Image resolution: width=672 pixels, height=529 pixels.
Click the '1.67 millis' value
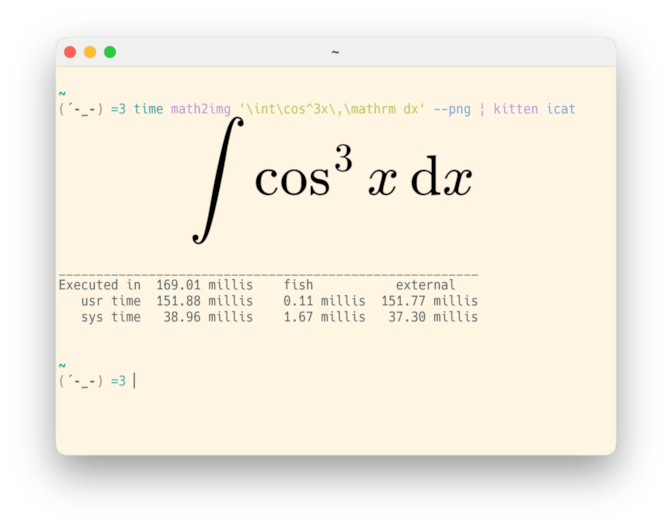coord(324,317)
